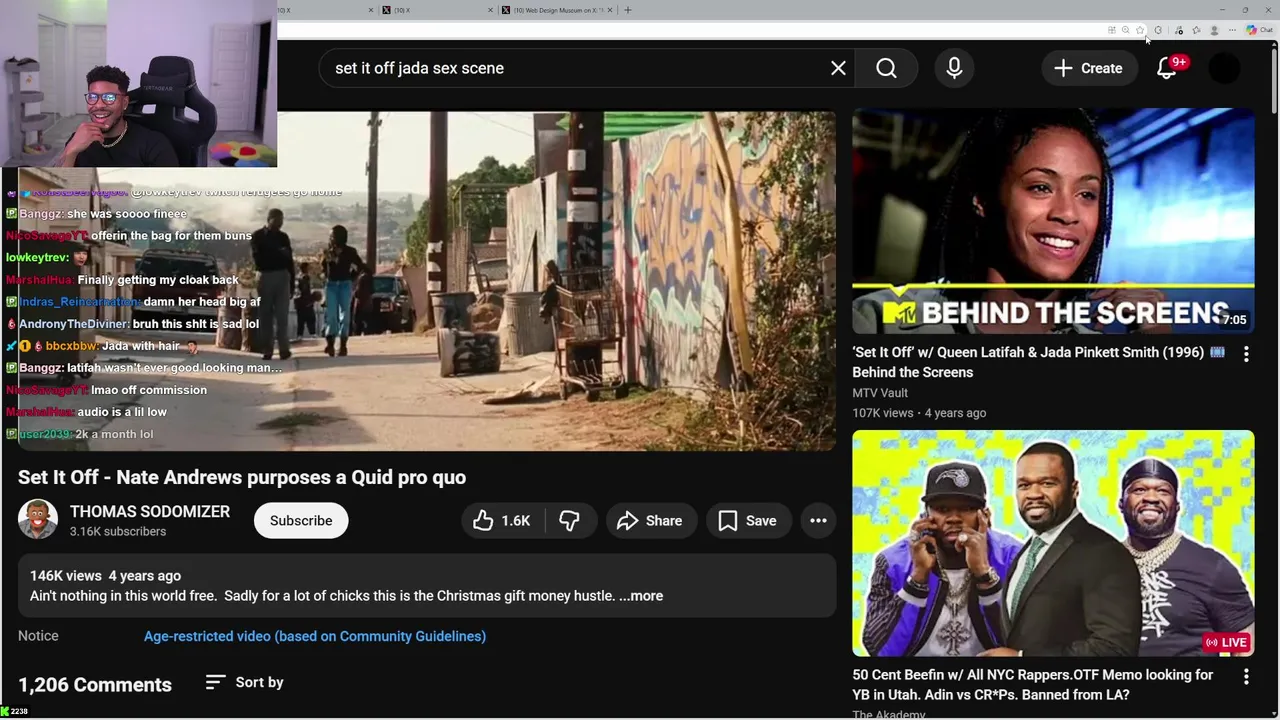Close the Web Design Museum tab

(610, 10)
